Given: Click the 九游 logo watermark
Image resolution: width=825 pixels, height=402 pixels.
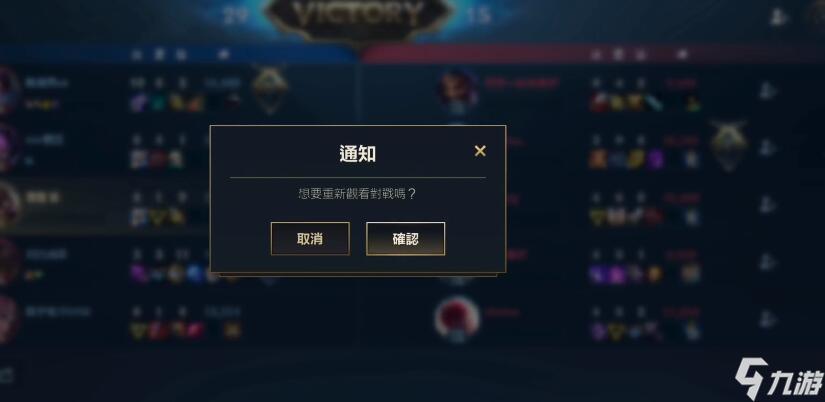Looking at the screenshot, I should pos(779,379).
